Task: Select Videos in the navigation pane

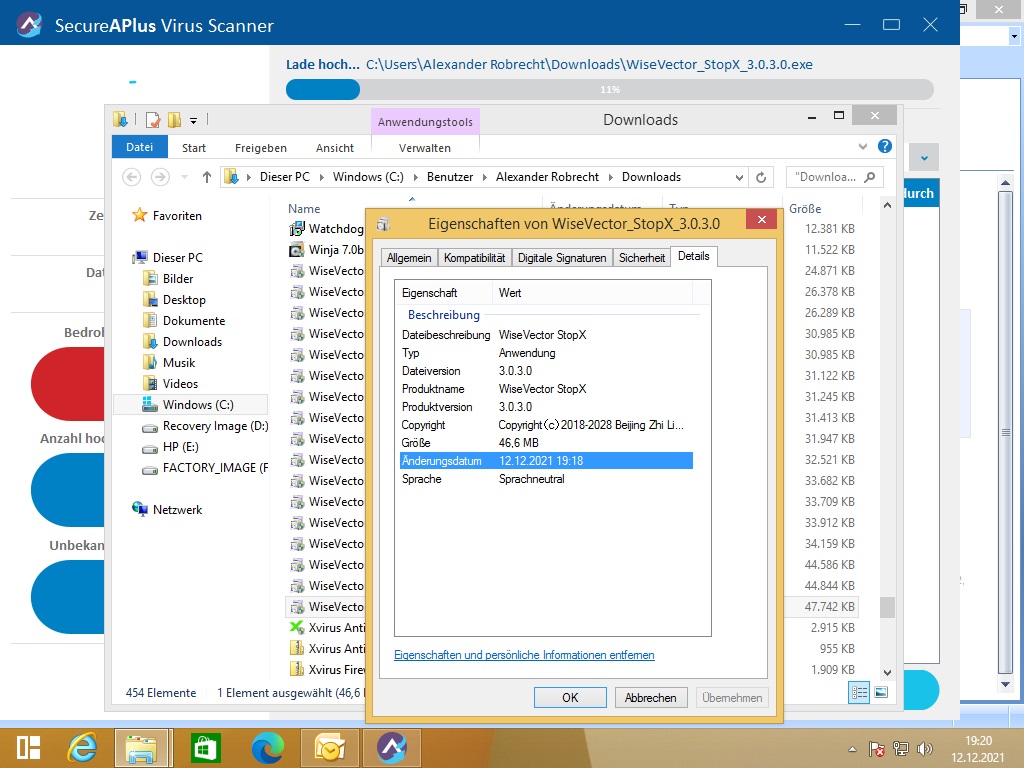Action: point(171,383)
